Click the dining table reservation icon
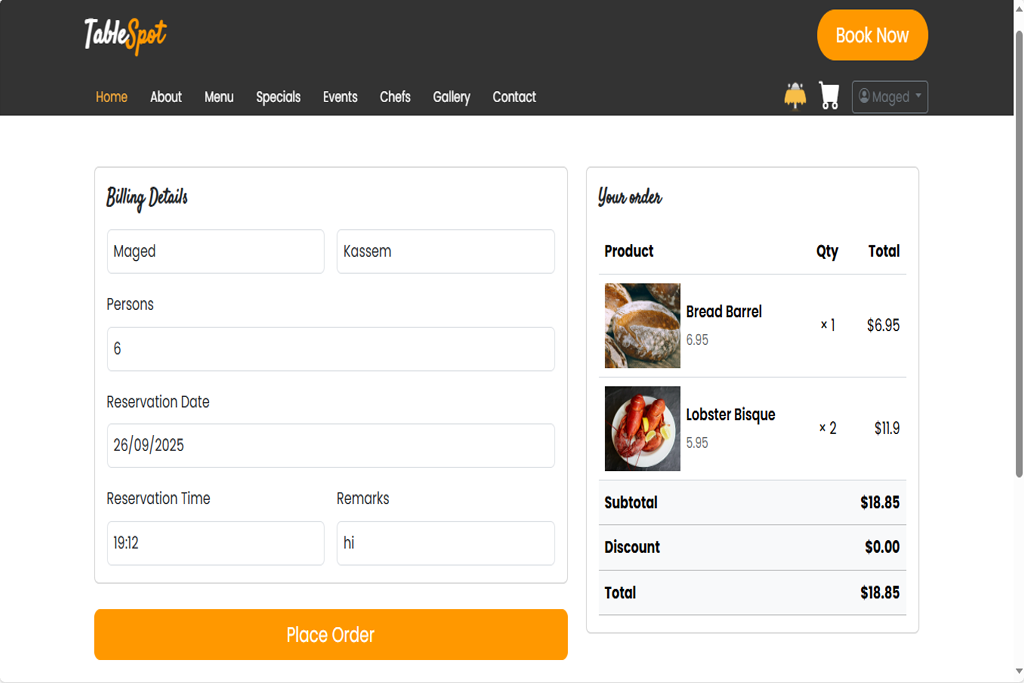This screenshot has width=1024, height=683. pos(795,96)
